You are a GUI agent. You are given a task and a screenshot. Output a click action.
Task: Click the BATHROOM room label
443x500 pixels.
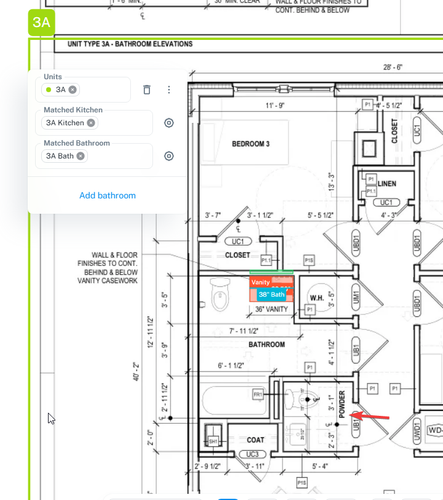click(x=267, y=345)
